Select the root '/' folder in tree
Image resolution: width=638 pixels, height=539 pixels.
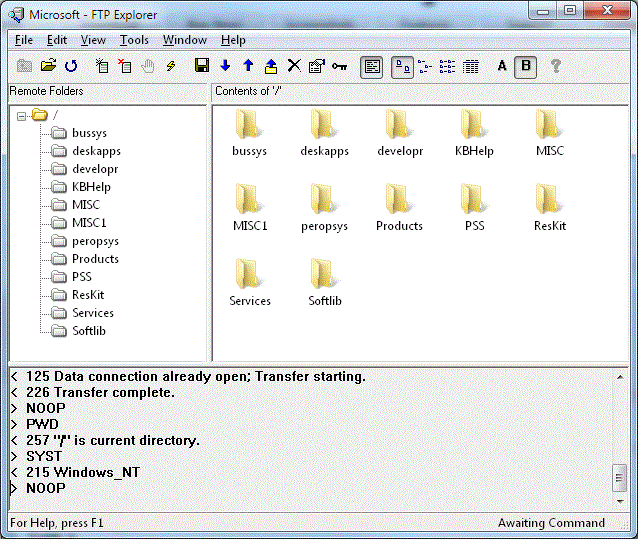tap(45, 115)
